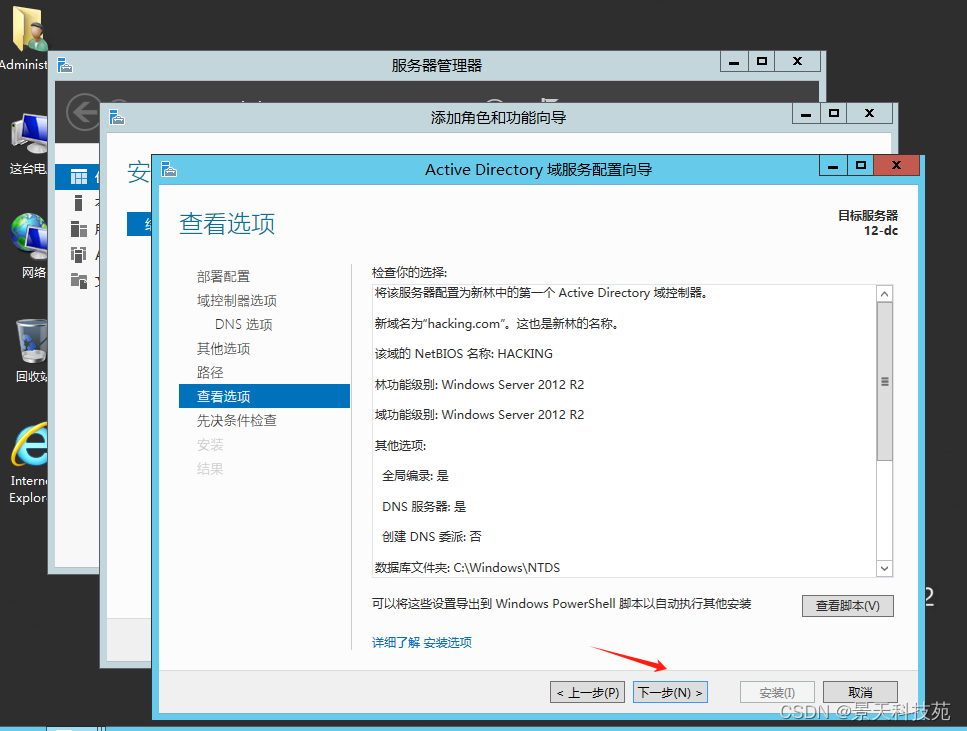
Task: Minimize the 服务器管理器 window
Action: tap(734, 62)
